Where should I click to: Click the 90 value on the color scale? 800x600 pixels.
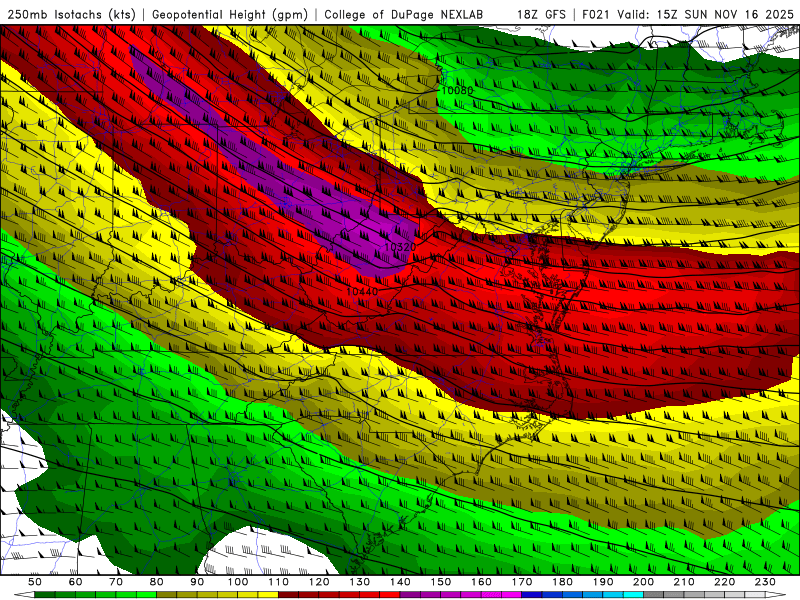[x=197, y=582]
